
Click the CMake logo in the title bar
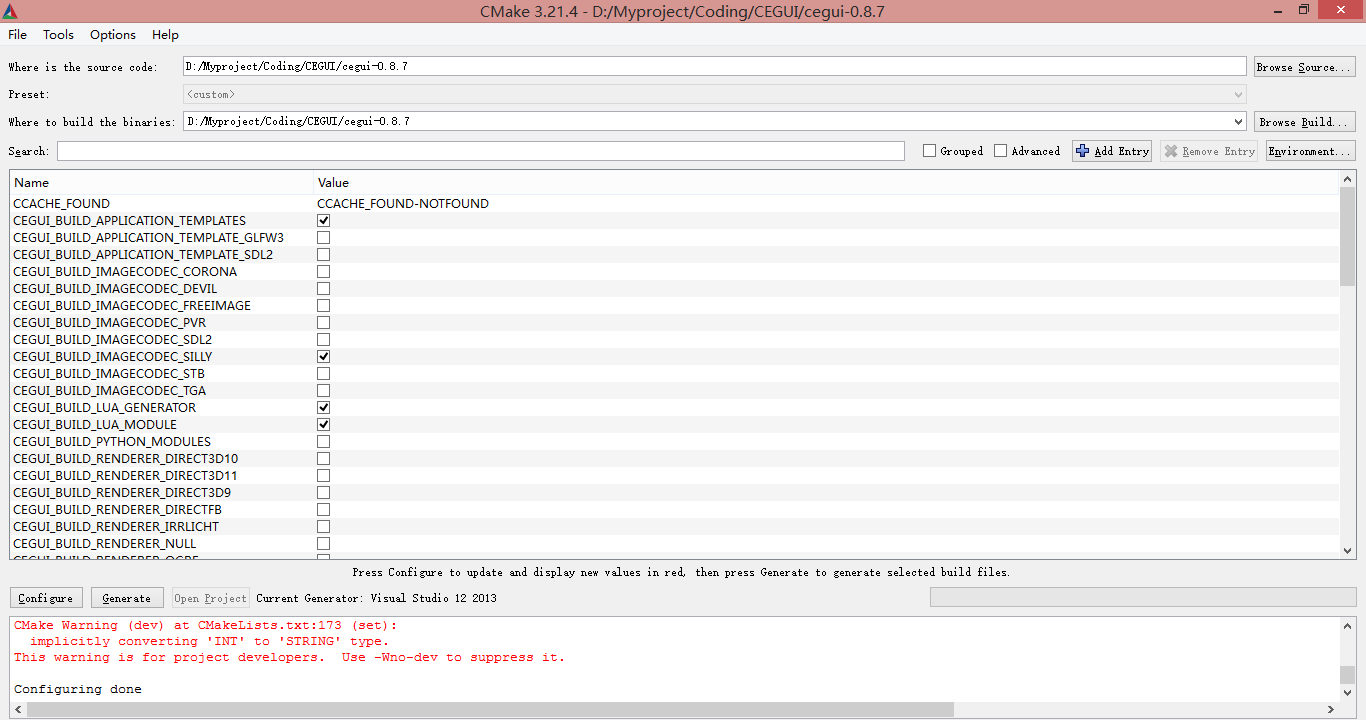click(13, 10)
